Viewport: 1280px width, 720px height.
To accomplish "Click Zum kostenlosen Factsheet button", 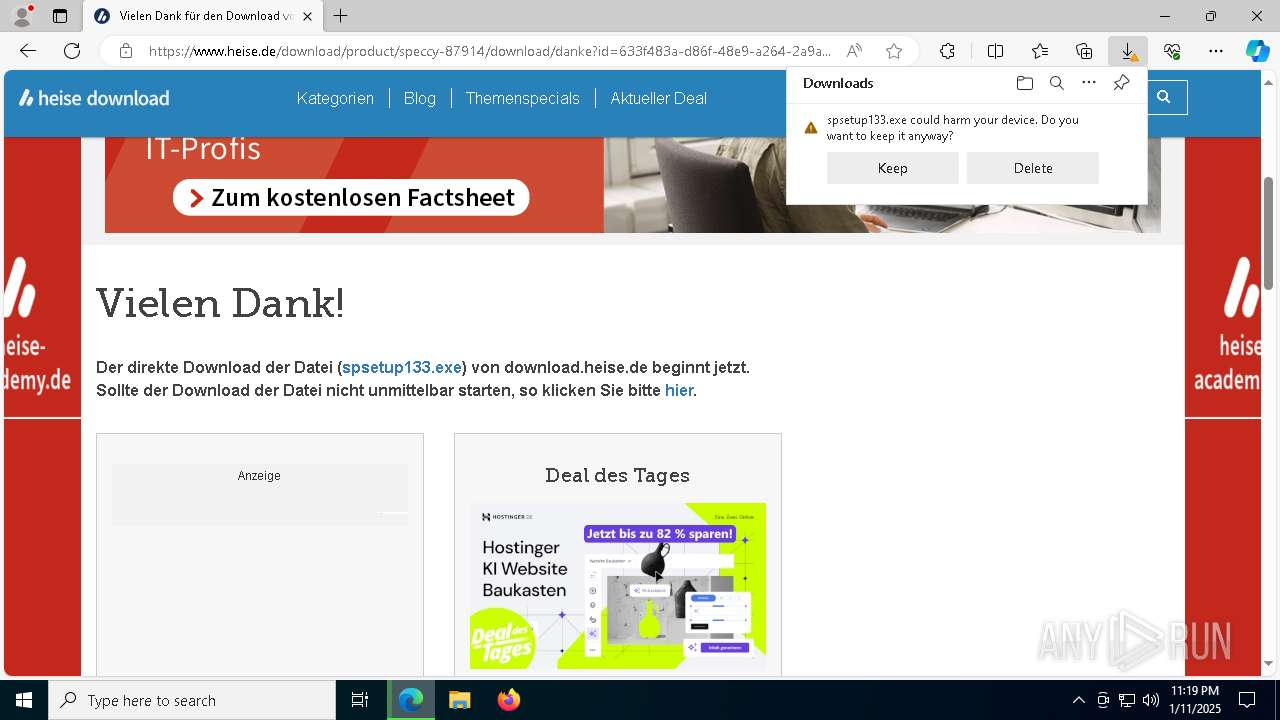I will click(351, 197).
